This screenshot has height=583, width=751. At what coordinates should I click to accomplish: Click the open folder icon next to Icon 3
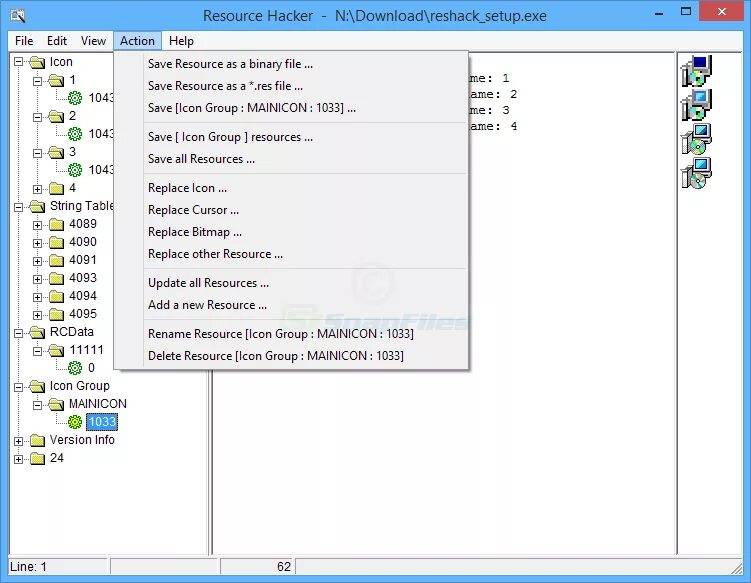click(x=56, y=152)
